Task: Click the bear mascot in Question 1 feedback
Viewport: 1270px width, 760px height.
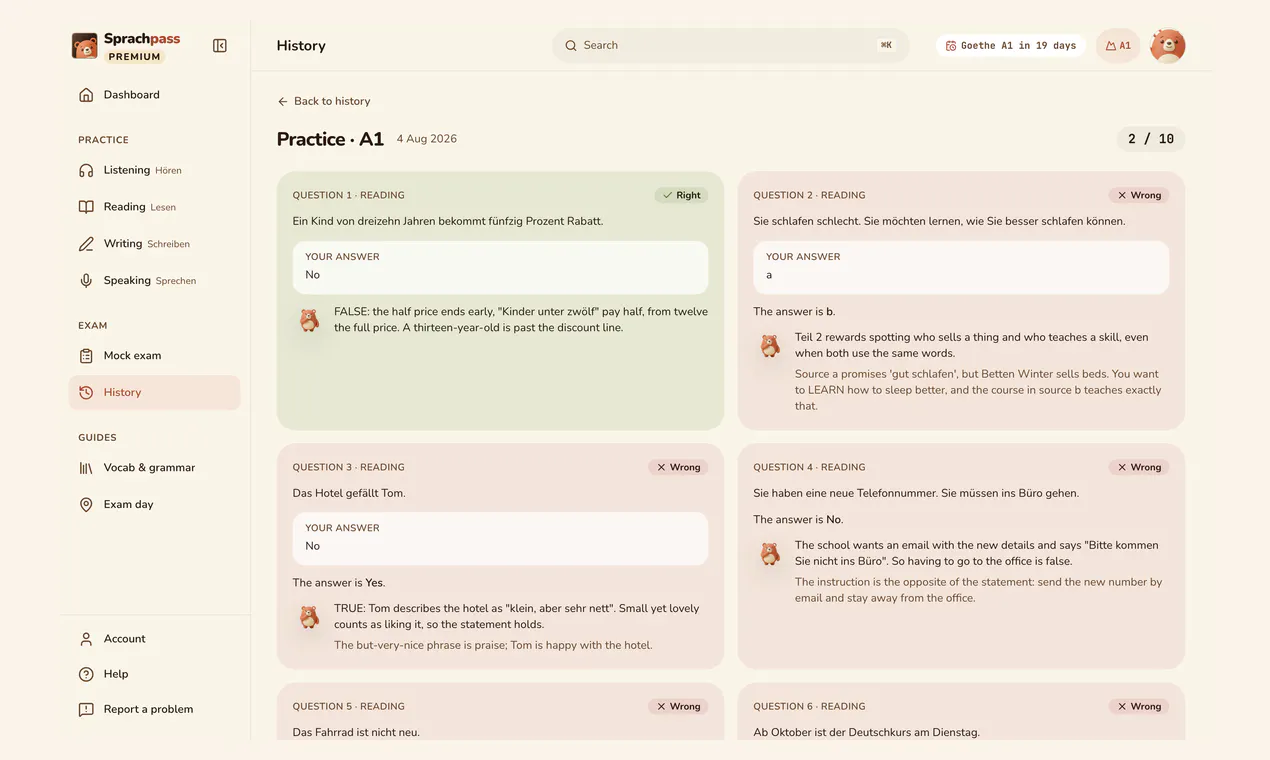Action: click(x=310, y=320)
